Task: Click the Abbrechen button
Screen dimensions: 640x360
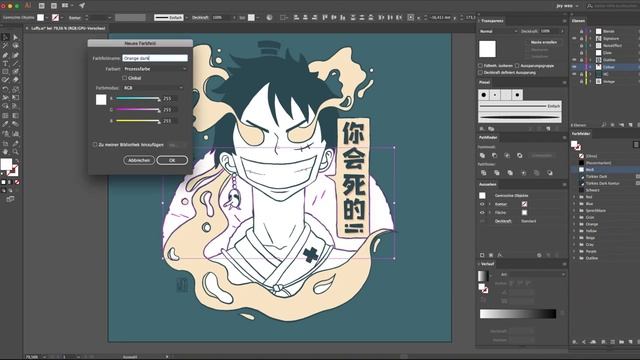Action: (x=139, y=160)
